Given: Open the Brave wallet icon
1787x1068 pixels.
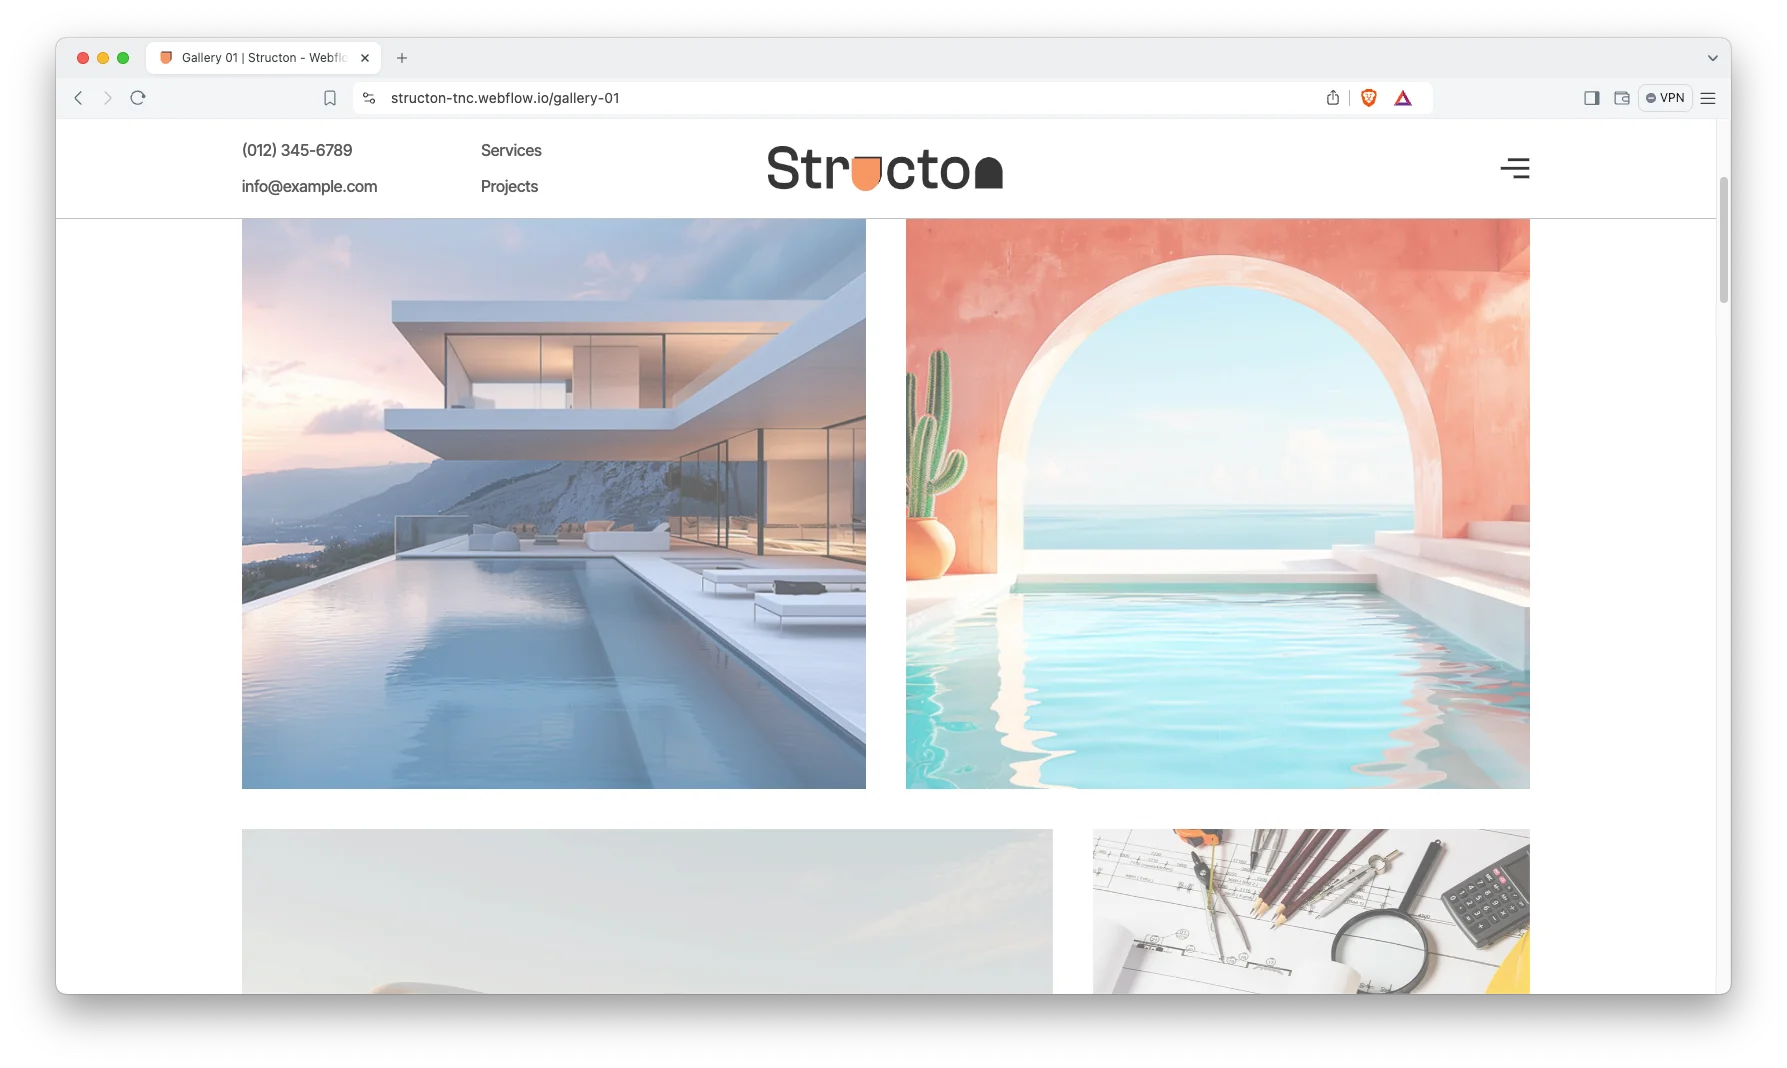Looking at the screenshot, I should [x=1622, y=98].
